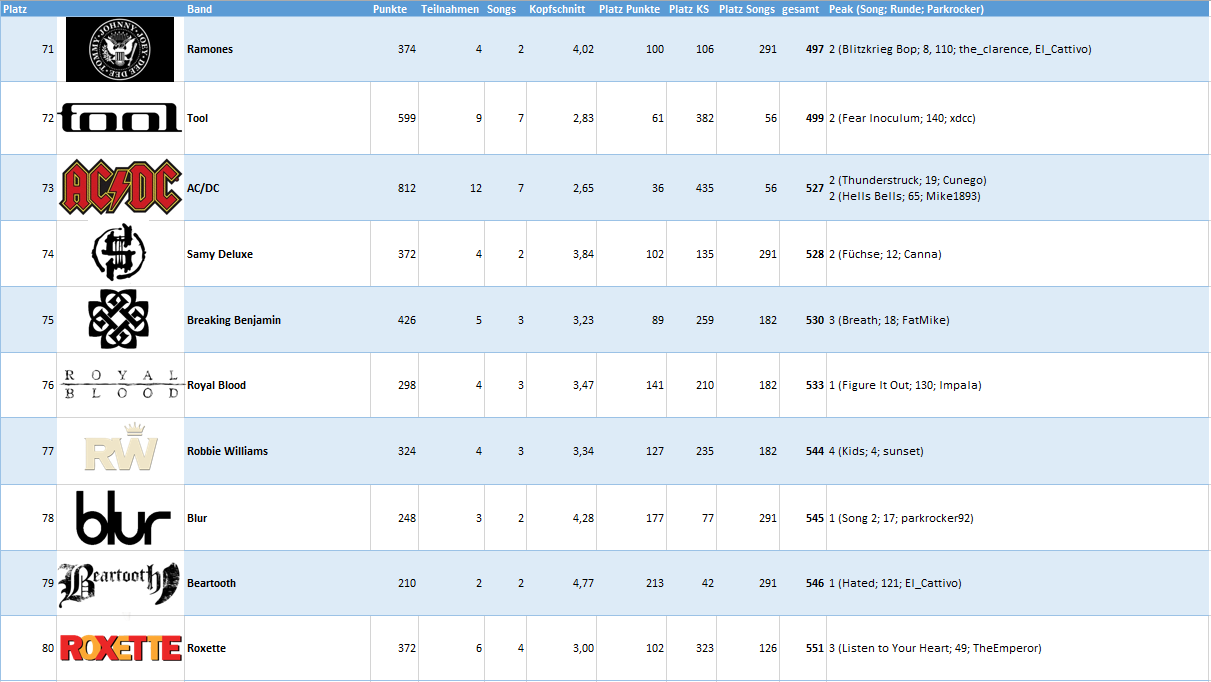The image size is (1211, 682).
Task: Select the Punkte column header
Action: pos(389,9)
